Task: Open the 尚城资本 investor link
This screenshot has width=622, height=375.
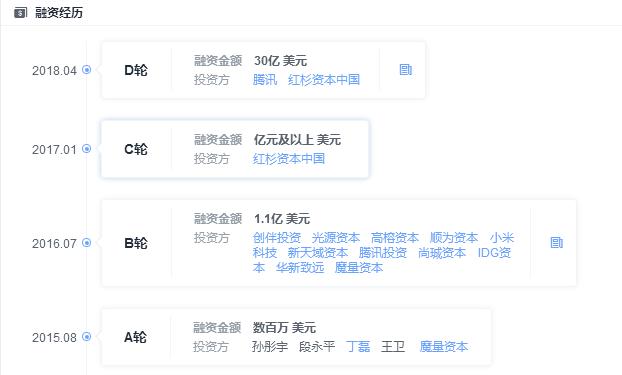Action: 442,253
